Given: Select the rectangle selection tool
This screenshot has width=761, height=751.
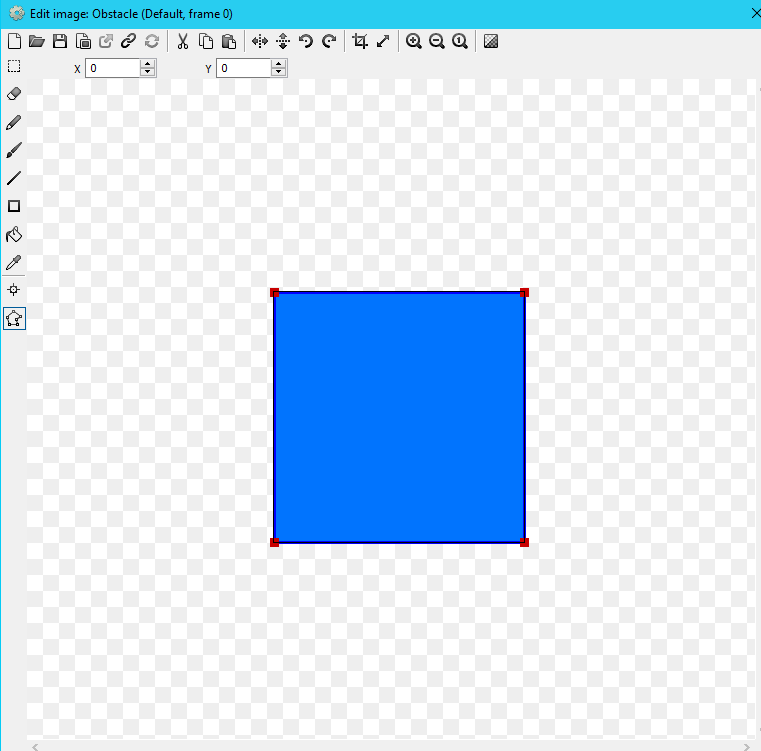Looking at the screenshot, I should (x=14, y=66).
